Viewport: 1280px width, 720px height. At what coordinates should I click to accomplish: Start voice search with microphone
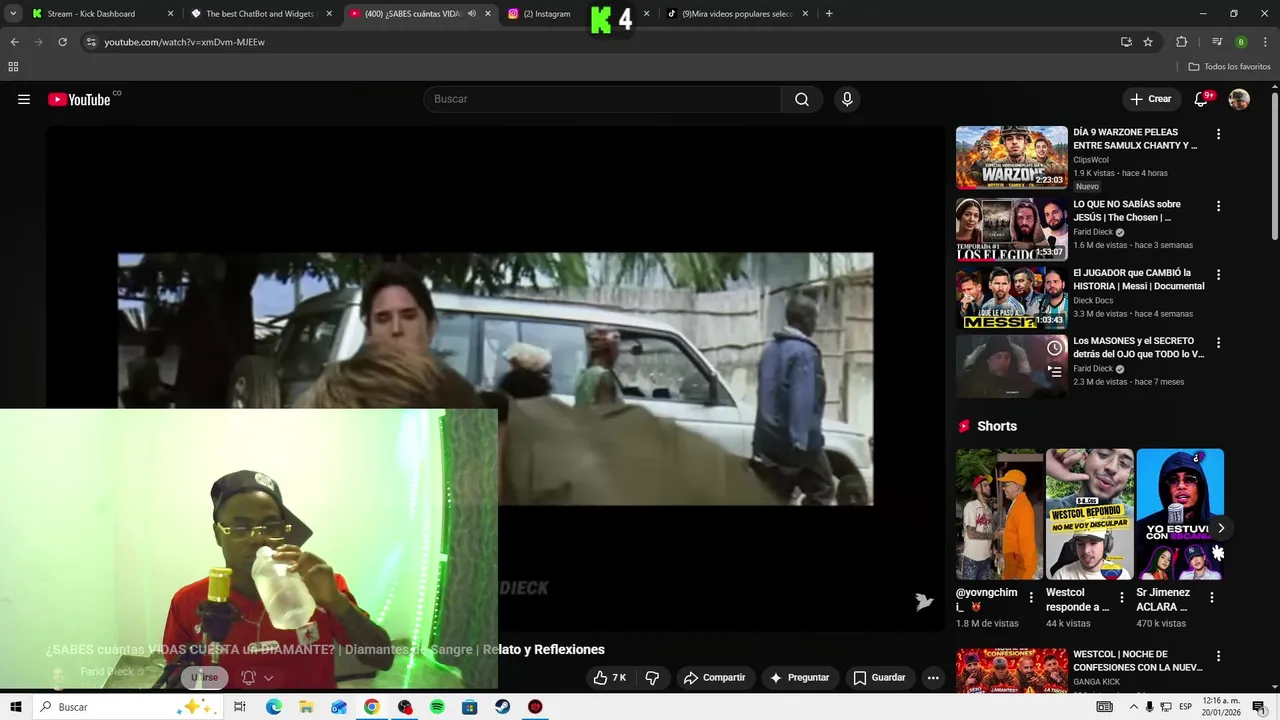click(847, 99)
